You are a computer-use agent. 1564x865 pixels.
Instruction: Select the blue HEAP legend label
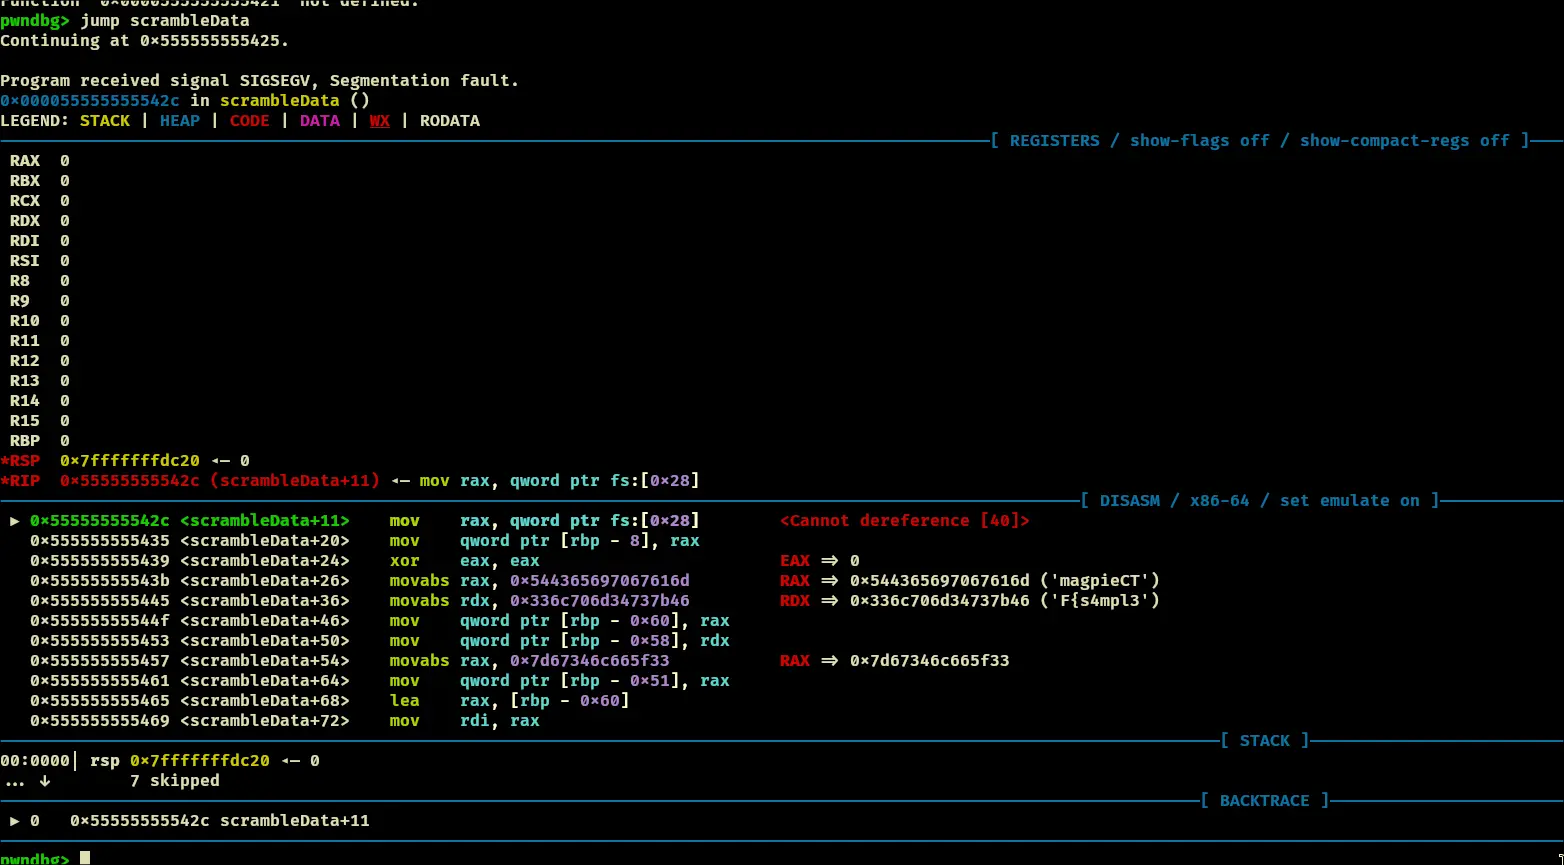[180, 121]
